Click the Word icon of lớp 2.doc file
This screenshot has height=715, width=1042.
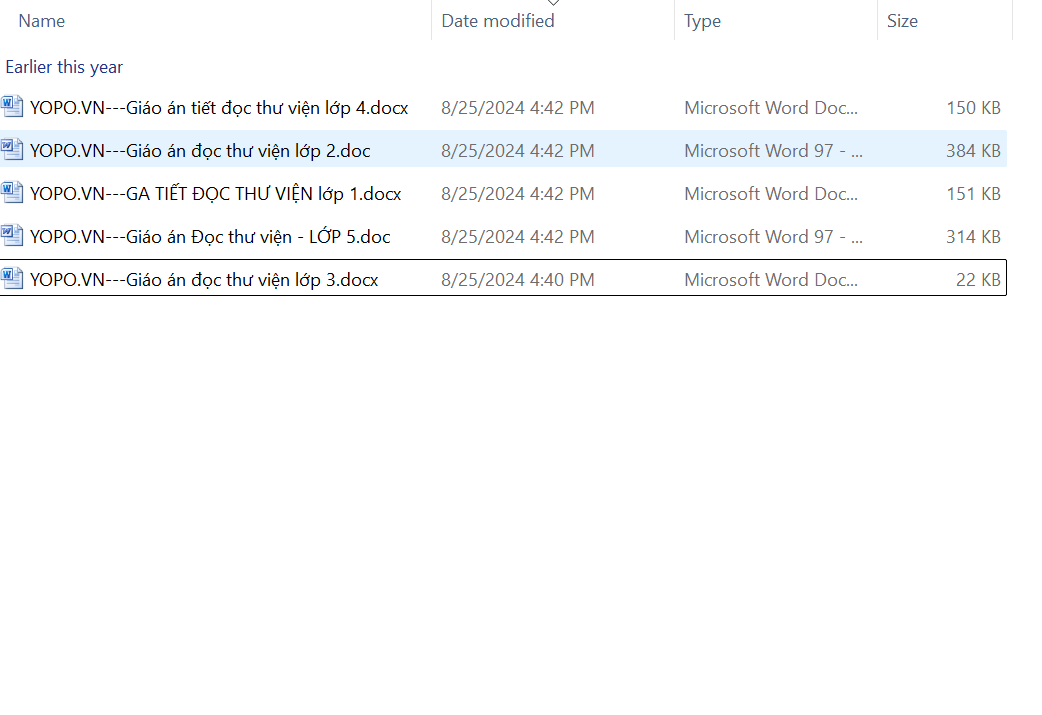[x=12, y=150]
